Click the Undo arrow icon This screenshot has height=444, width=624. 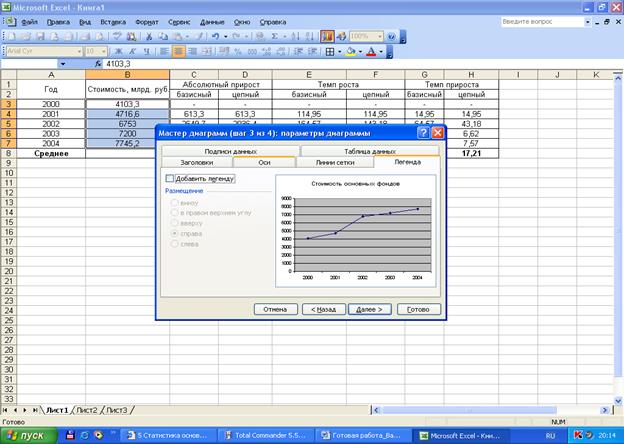215,35
